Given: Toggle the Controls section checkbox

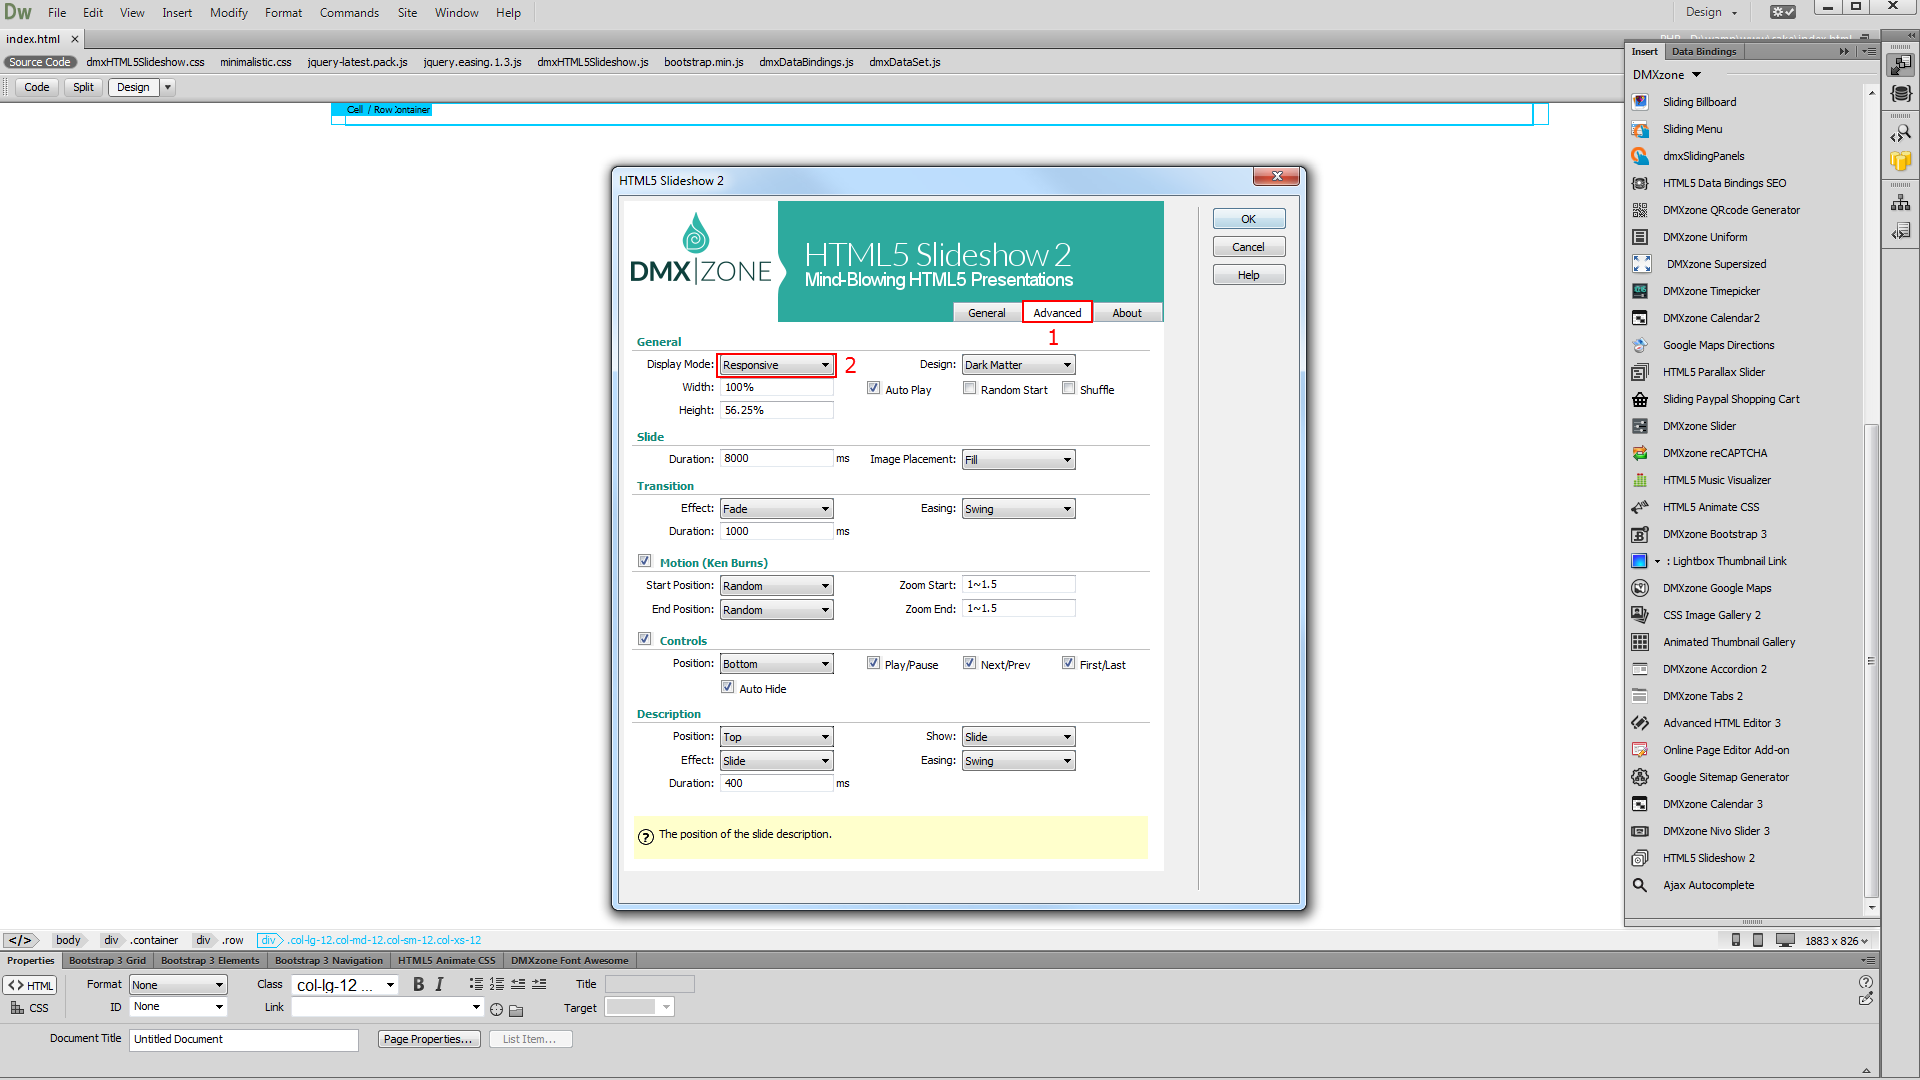Looking at the screenshot, I should (x=645, y=639).
